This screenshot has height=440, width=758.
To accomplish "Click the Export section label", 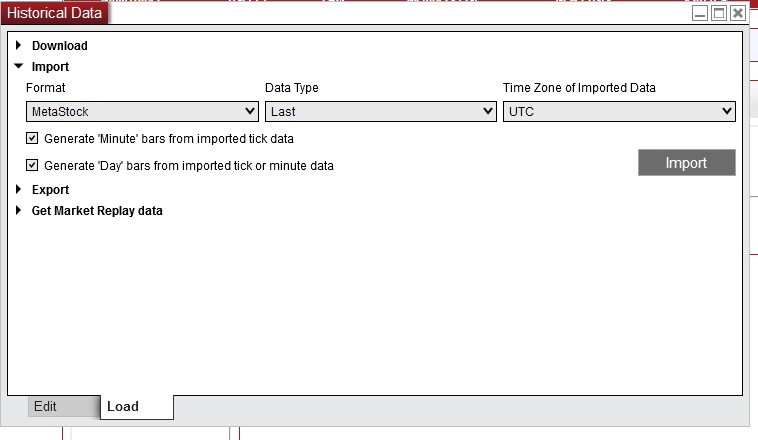I will point(51,190).
